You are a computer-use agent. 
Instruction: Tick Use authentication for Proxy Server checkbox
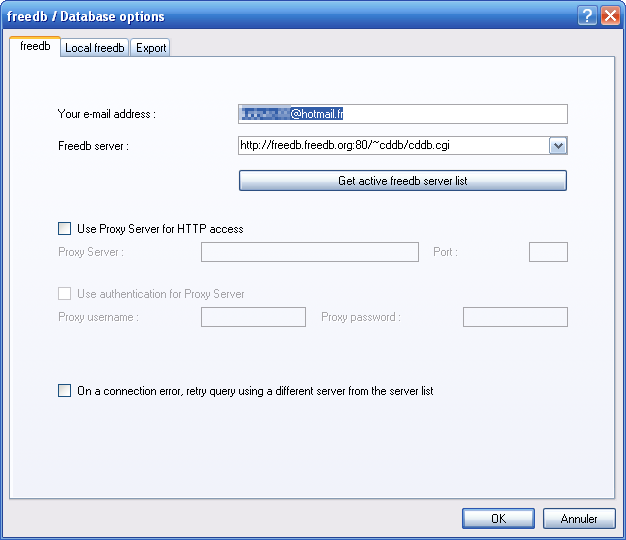[64, 294]
